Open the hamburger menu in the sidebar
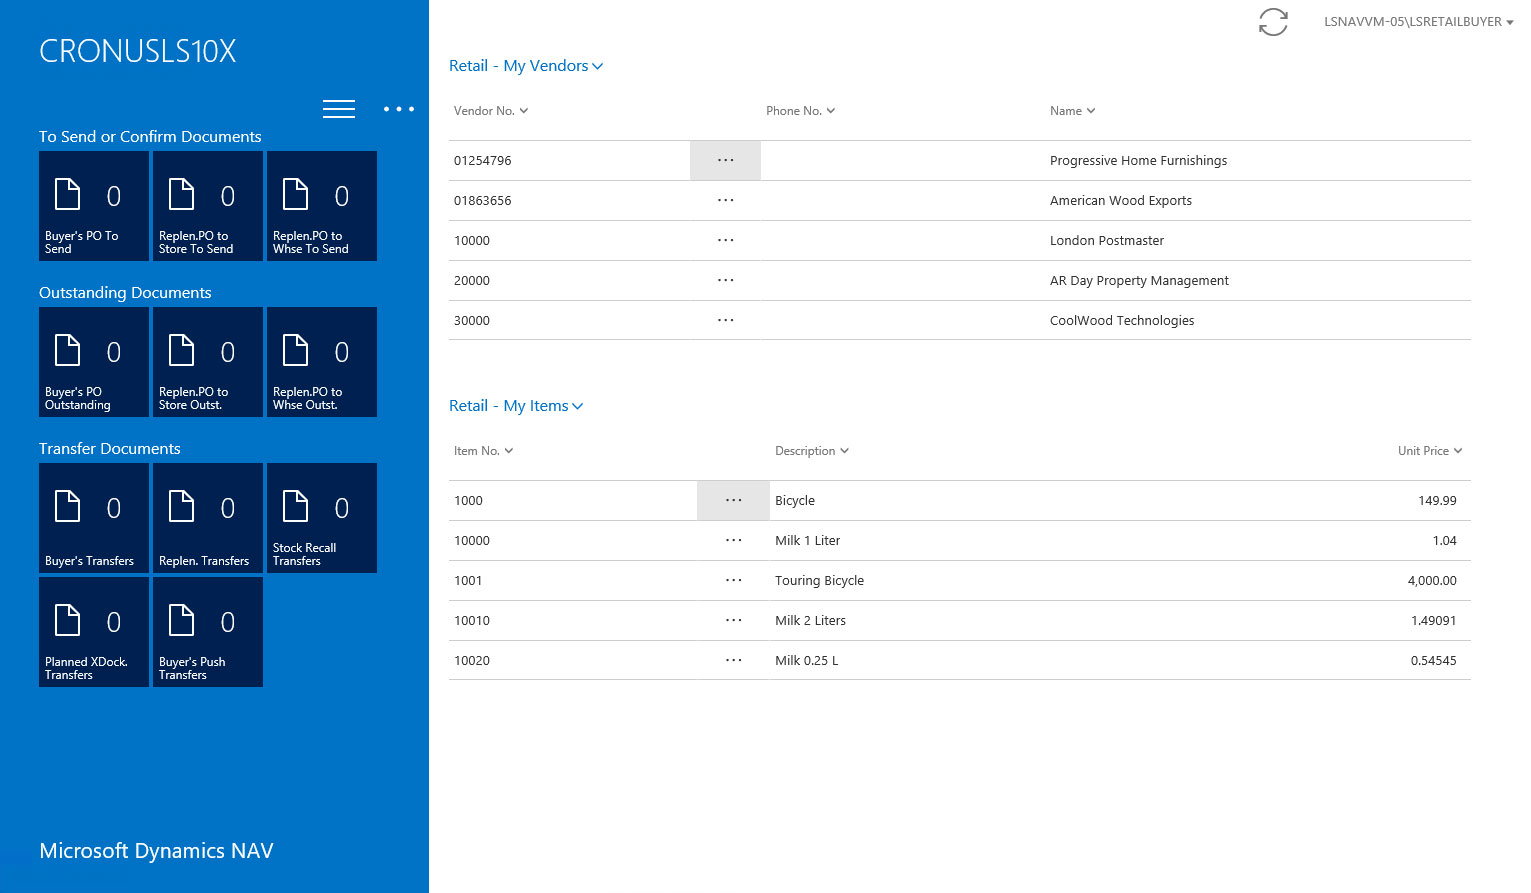 339,109
